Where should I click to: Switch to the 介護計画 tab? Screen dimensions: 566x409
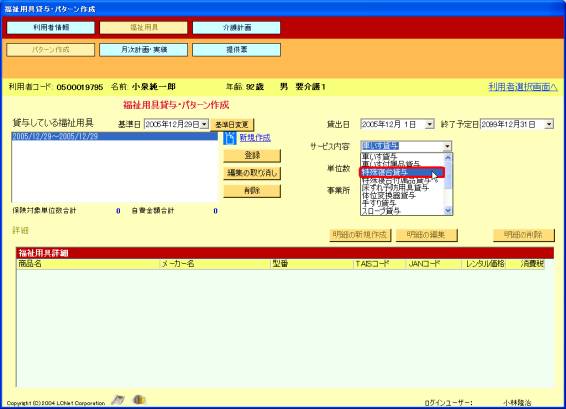[x=236, y=28]
